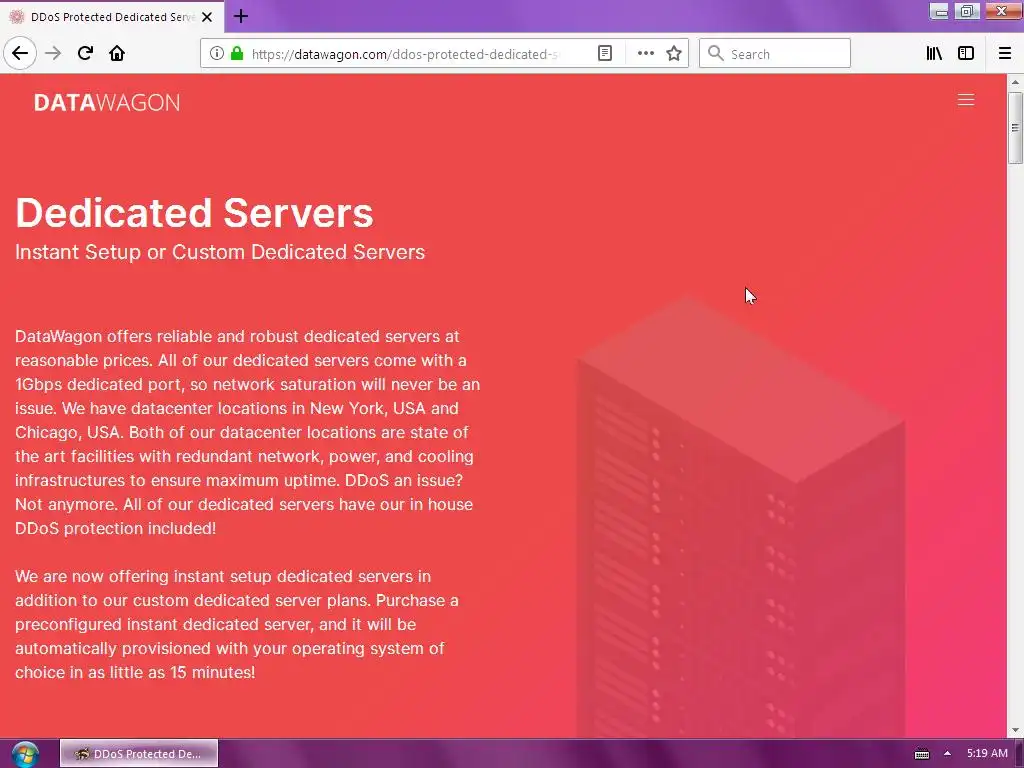The width and height of the screenshot is (1024, 768).
Task: Open a new browser tab
Action: [240, 16]
